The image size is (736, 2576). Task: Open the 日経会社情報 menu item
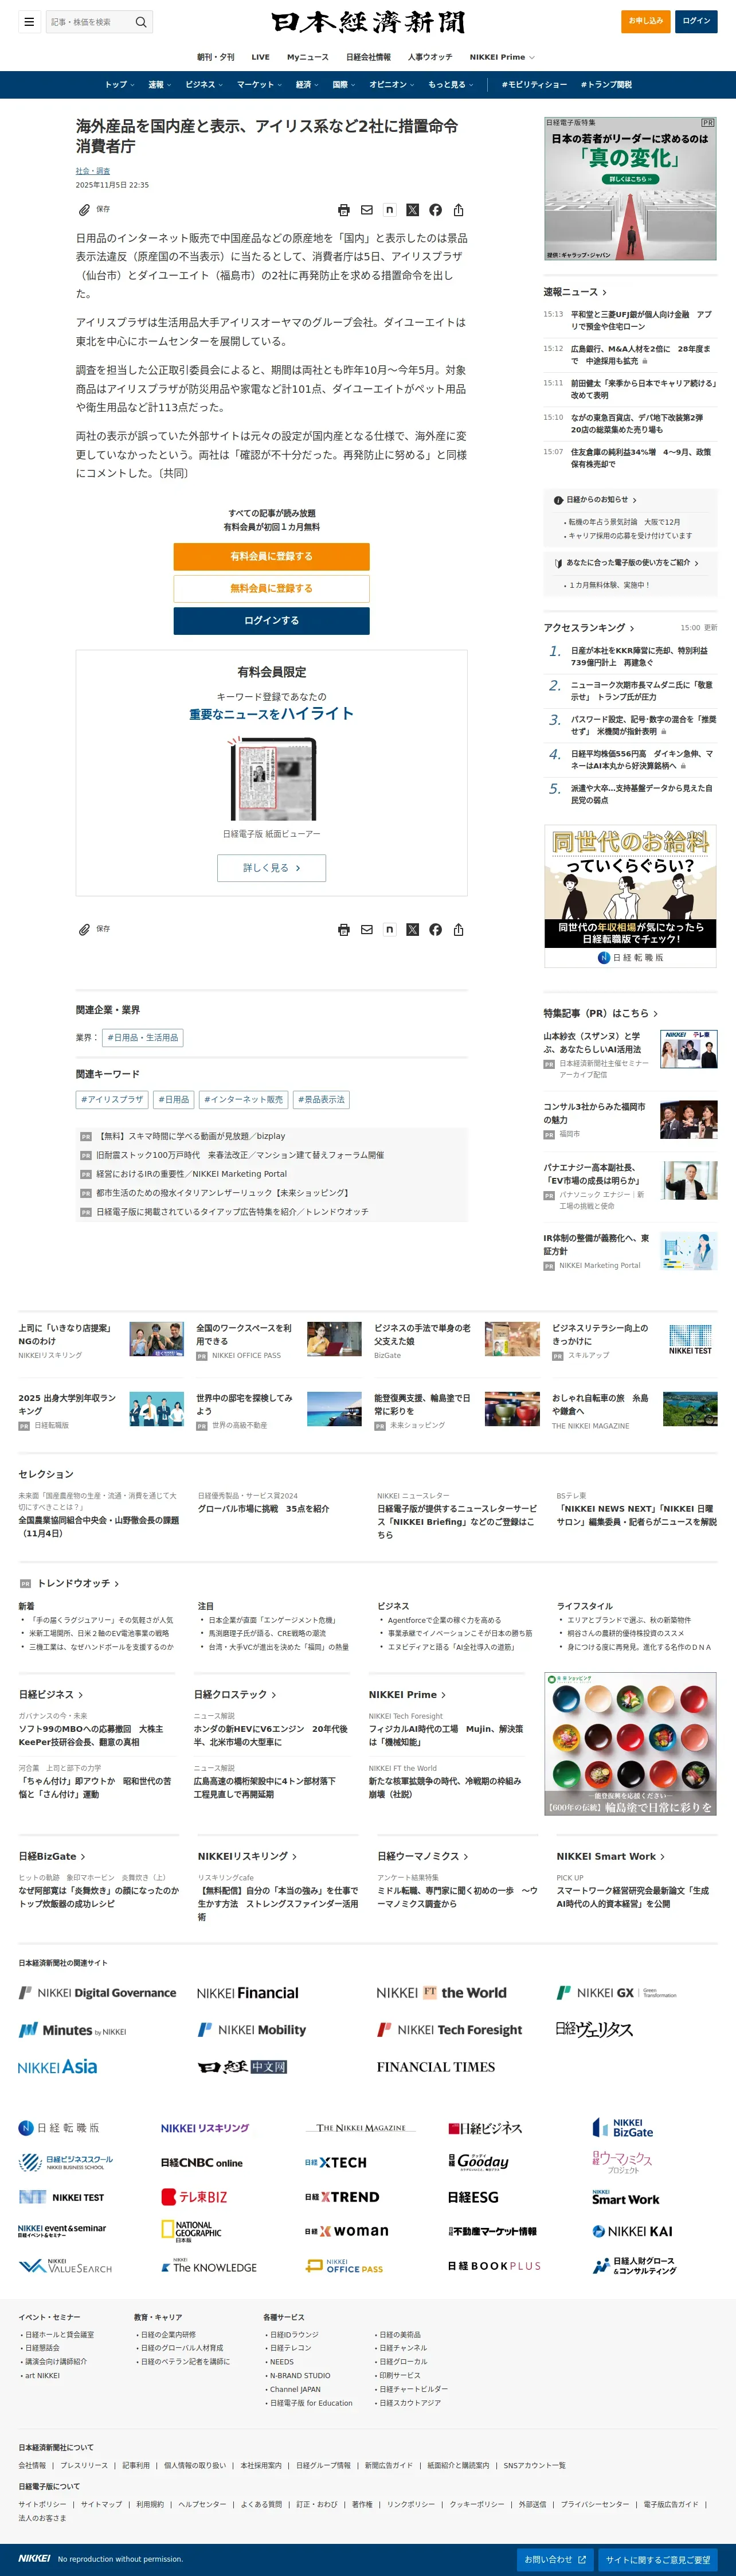coord(369,57)
